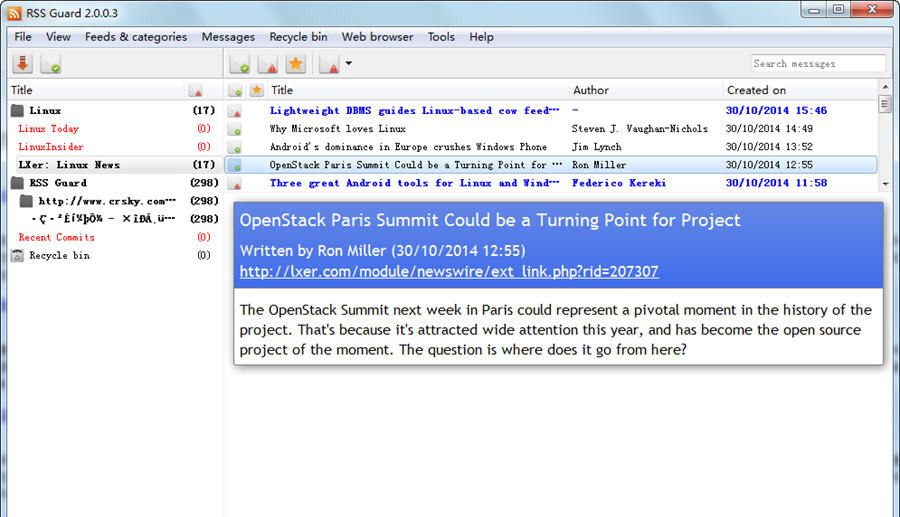Click the author Steven J. Vaughan-Nichols cell
This screenshot has height=517, width=900.
[x=639, y=129]
